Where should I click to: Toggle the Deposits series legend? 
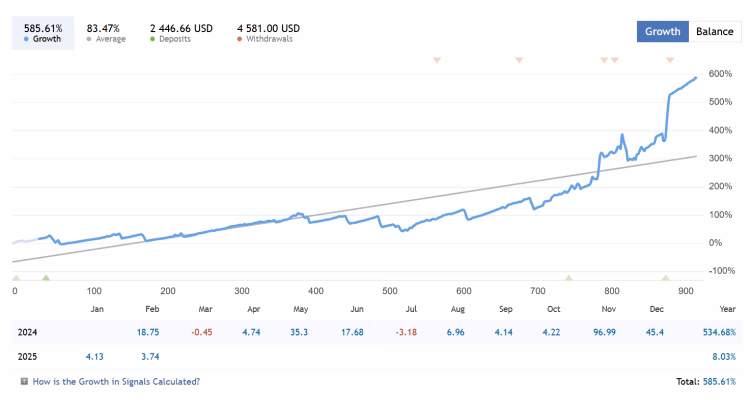(x=181, y=33)
